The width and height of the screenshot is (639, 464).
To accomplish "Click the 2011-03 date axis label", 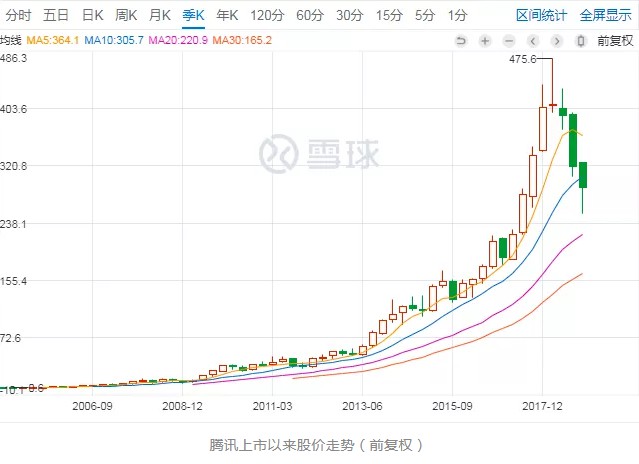I will [x=272, y=406].
